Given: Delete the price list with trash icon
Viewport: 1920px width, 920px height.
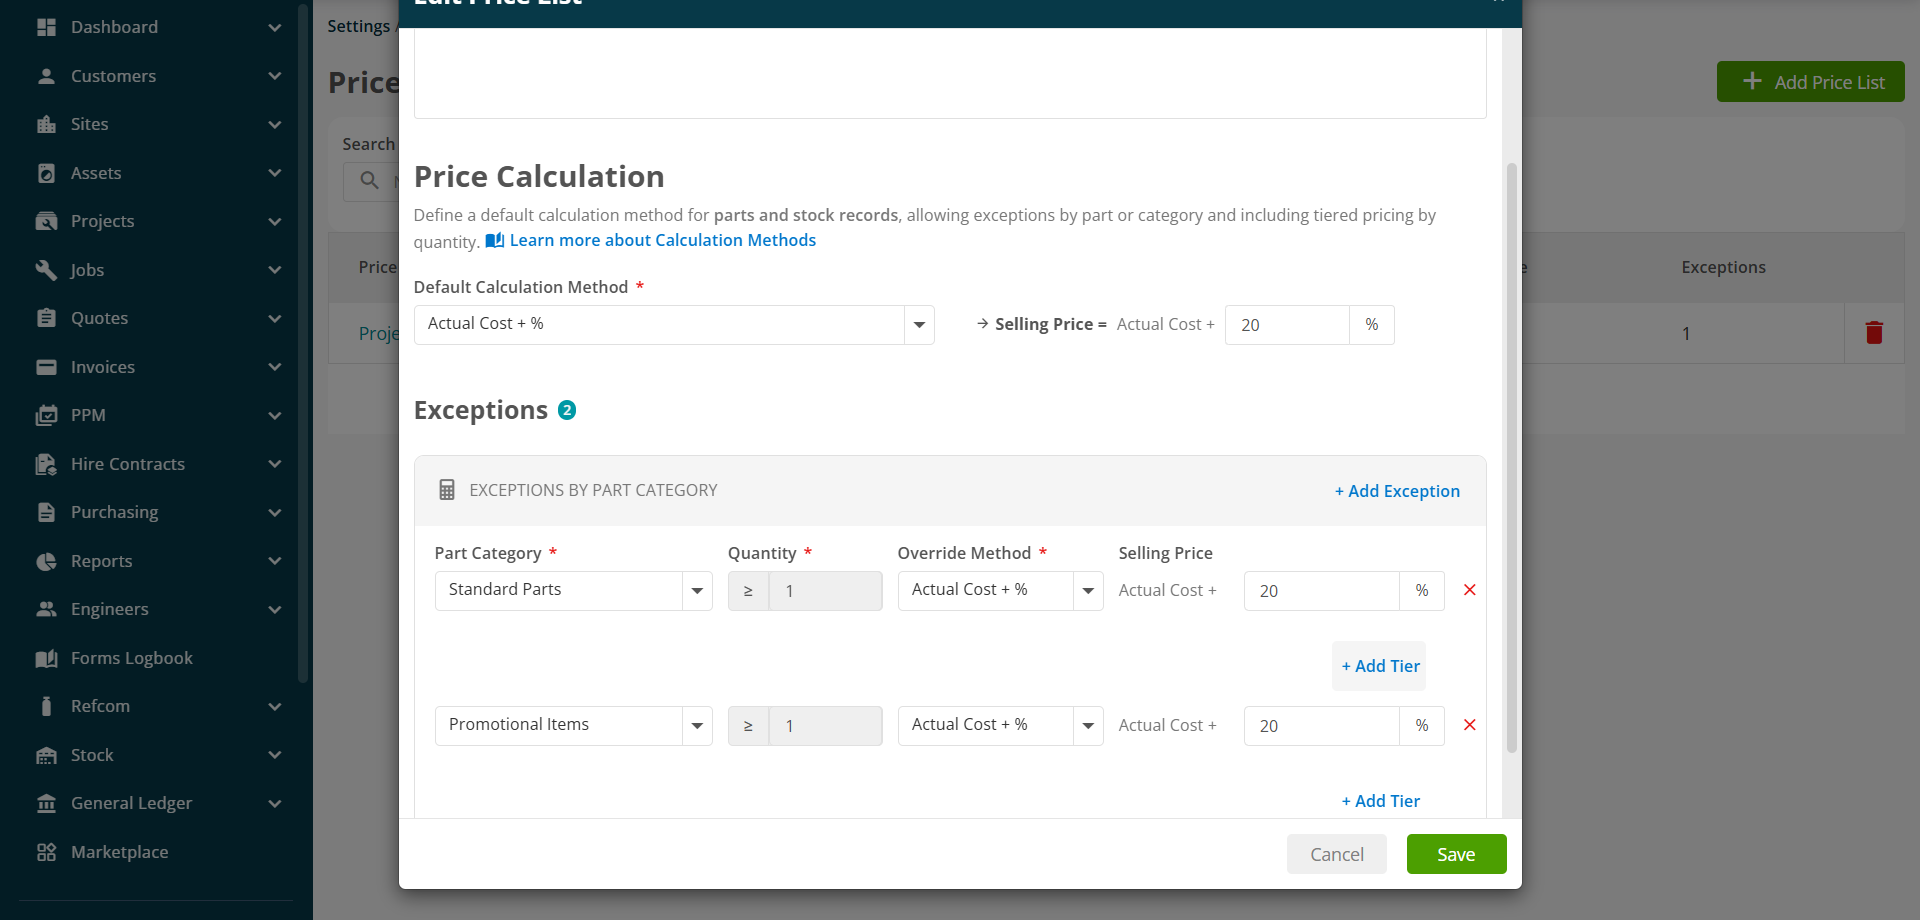Looking at the screenshot, I should pos(1874,333).
